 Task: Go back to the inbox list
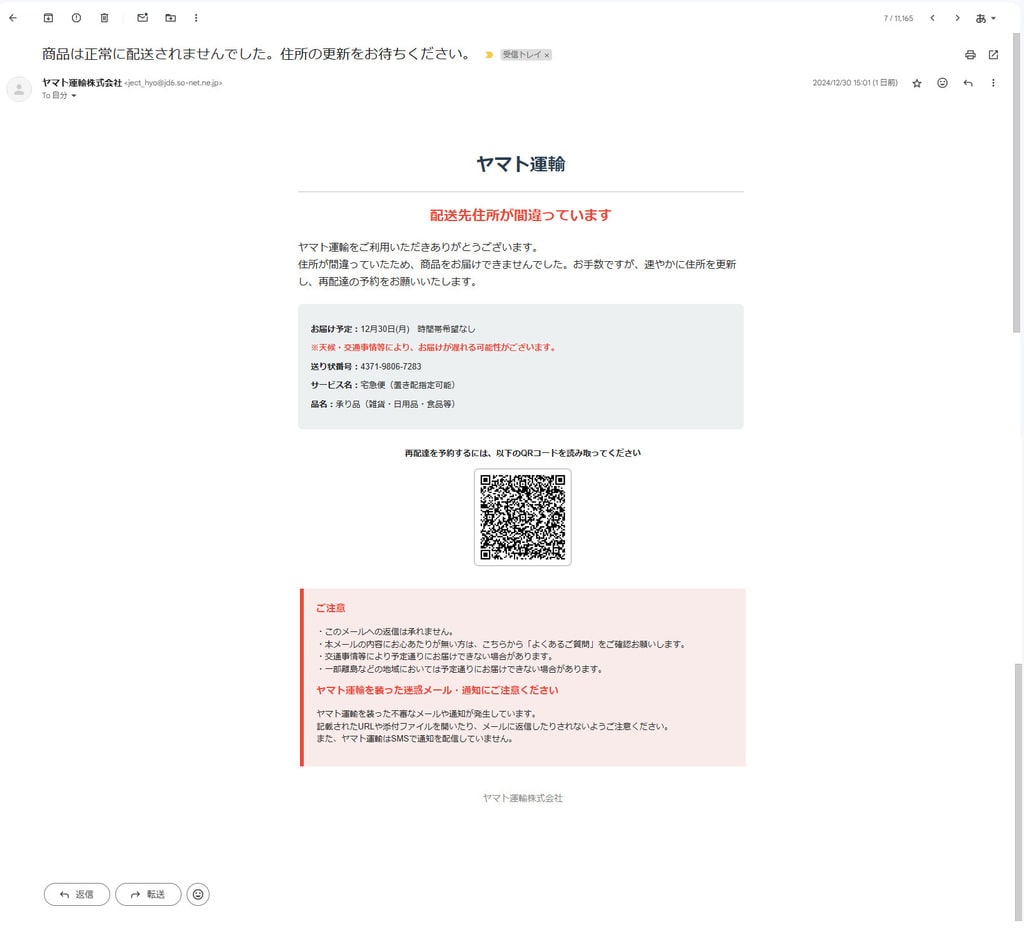[x=13, y=18]
